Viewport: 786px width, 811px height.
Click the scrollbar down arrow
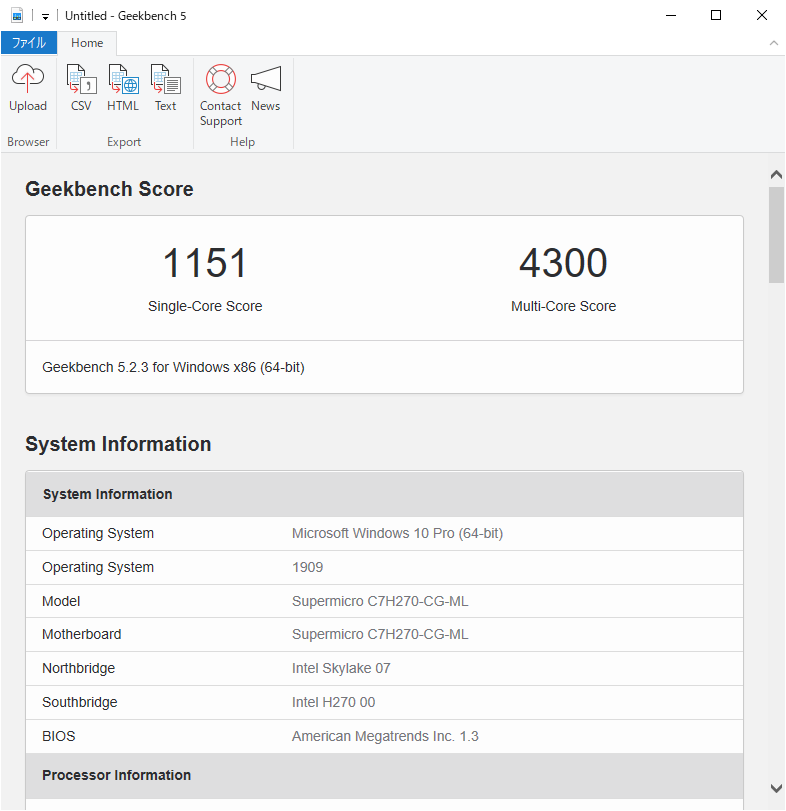(776, 788)
